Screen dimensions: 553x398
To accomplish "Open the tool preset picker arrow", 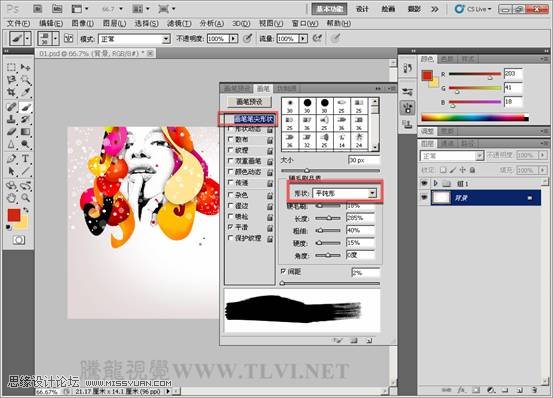I will click(x=27, y=38).
